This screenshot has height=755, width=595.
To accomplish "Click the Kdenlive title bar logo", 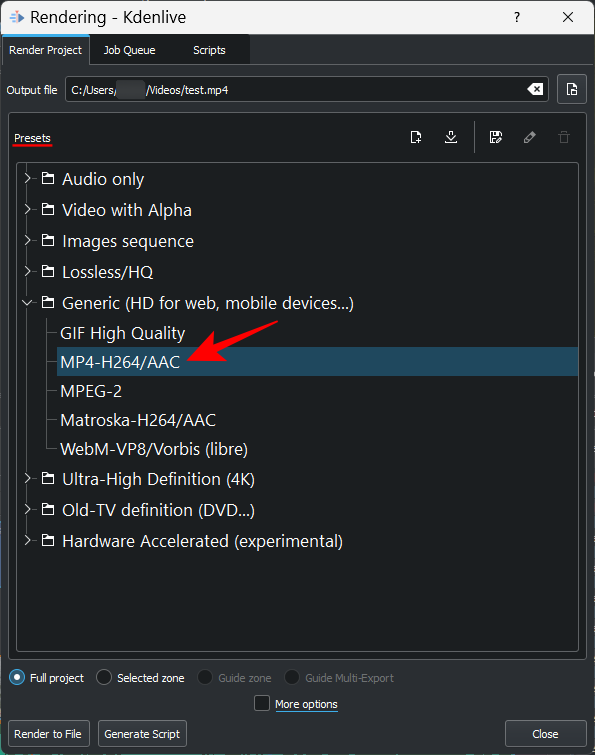I will coord(16,17).
